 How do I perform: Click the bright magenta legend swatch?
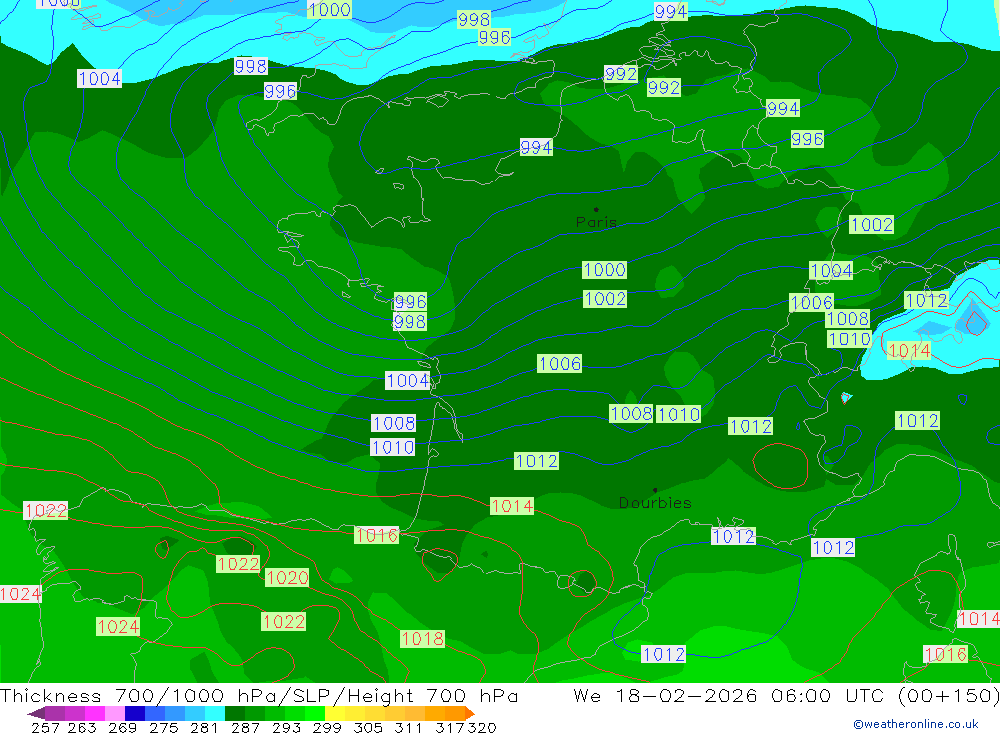[x=94, y=713]
